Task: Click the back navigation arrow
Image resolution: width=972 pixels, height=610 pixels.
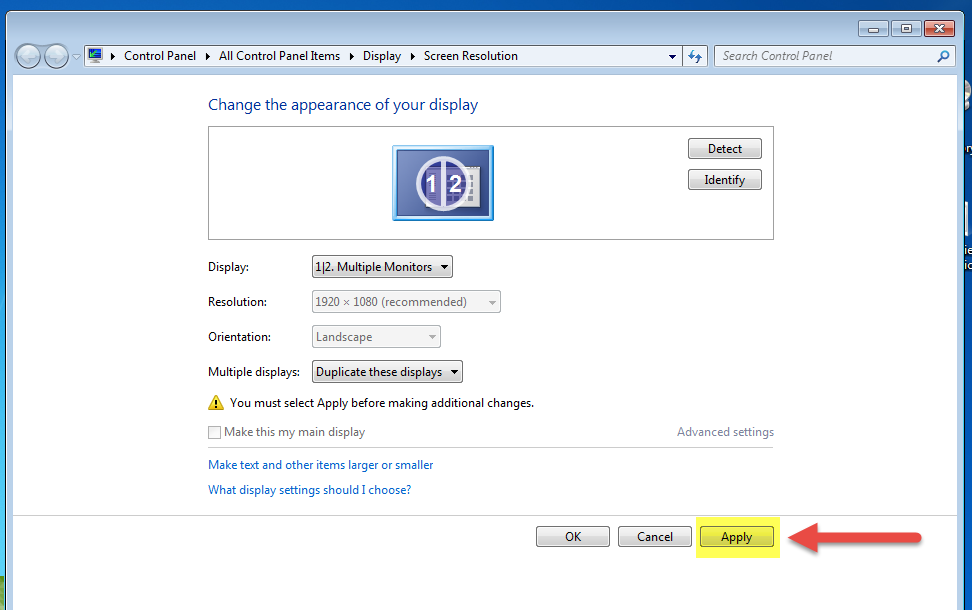Action: [x=28, y=56]
